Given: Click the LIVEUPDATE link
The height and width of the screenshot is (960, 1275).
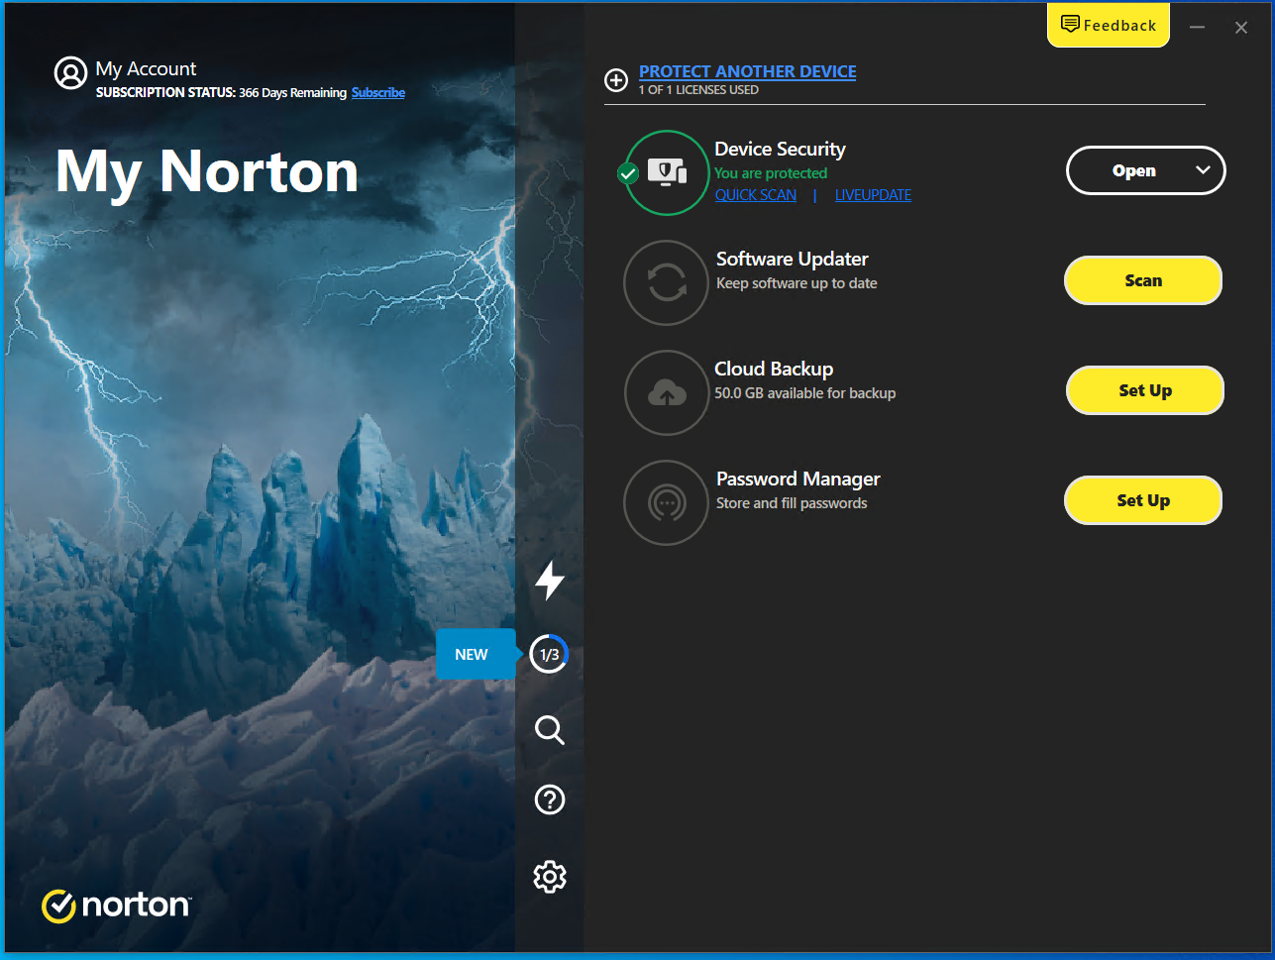Looking at the screenshot, I should [x=873, y=195].
